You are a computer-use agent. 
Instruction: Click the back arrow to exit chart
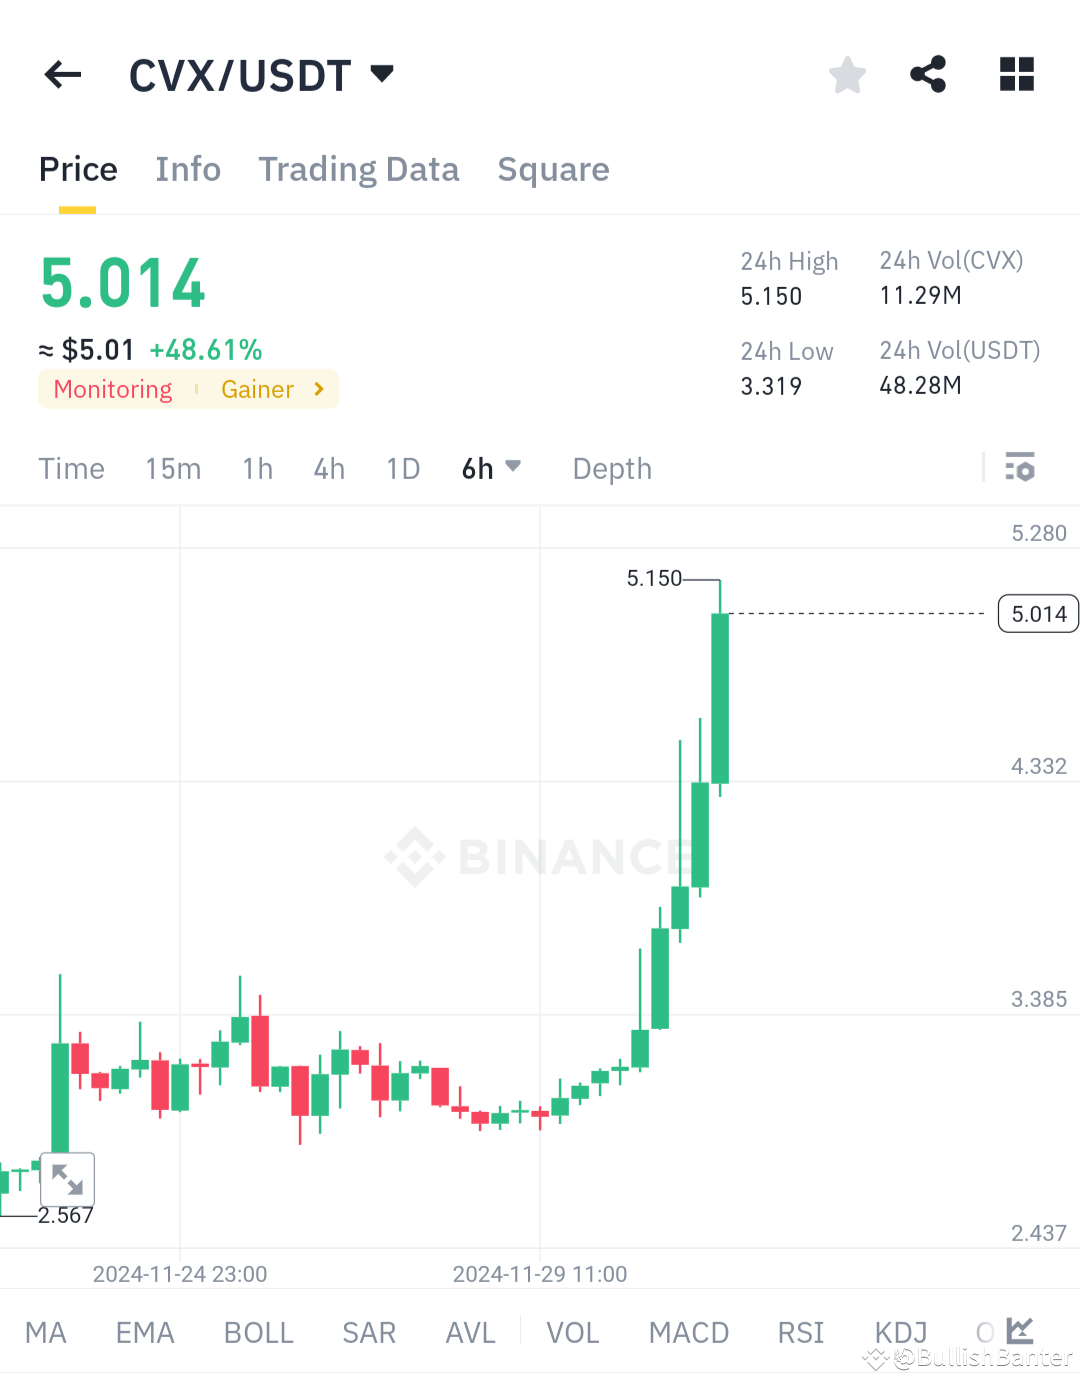tap(62, 74)
